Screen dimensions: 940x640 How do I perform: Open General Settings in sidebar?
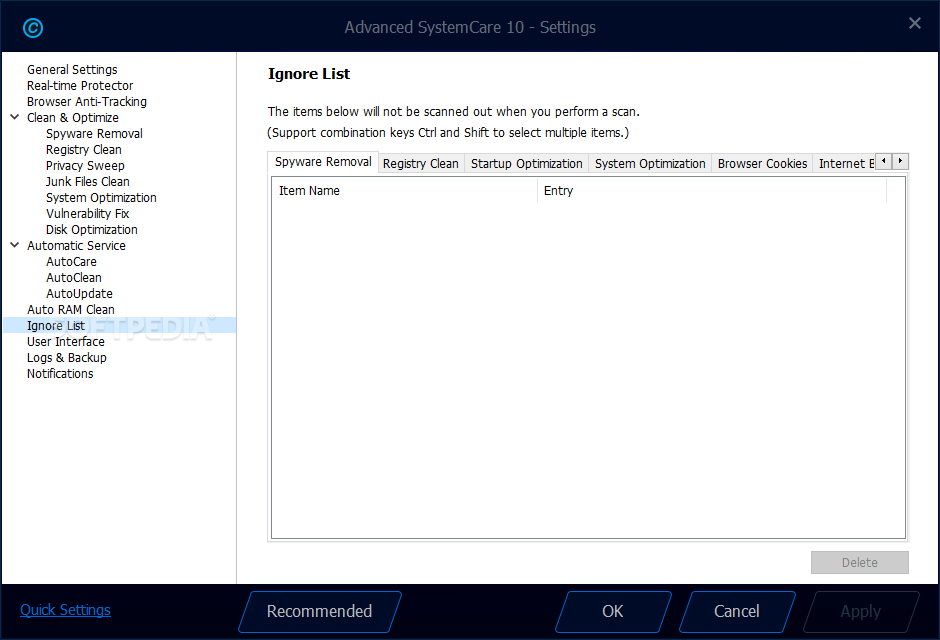(x=72, y=70)
